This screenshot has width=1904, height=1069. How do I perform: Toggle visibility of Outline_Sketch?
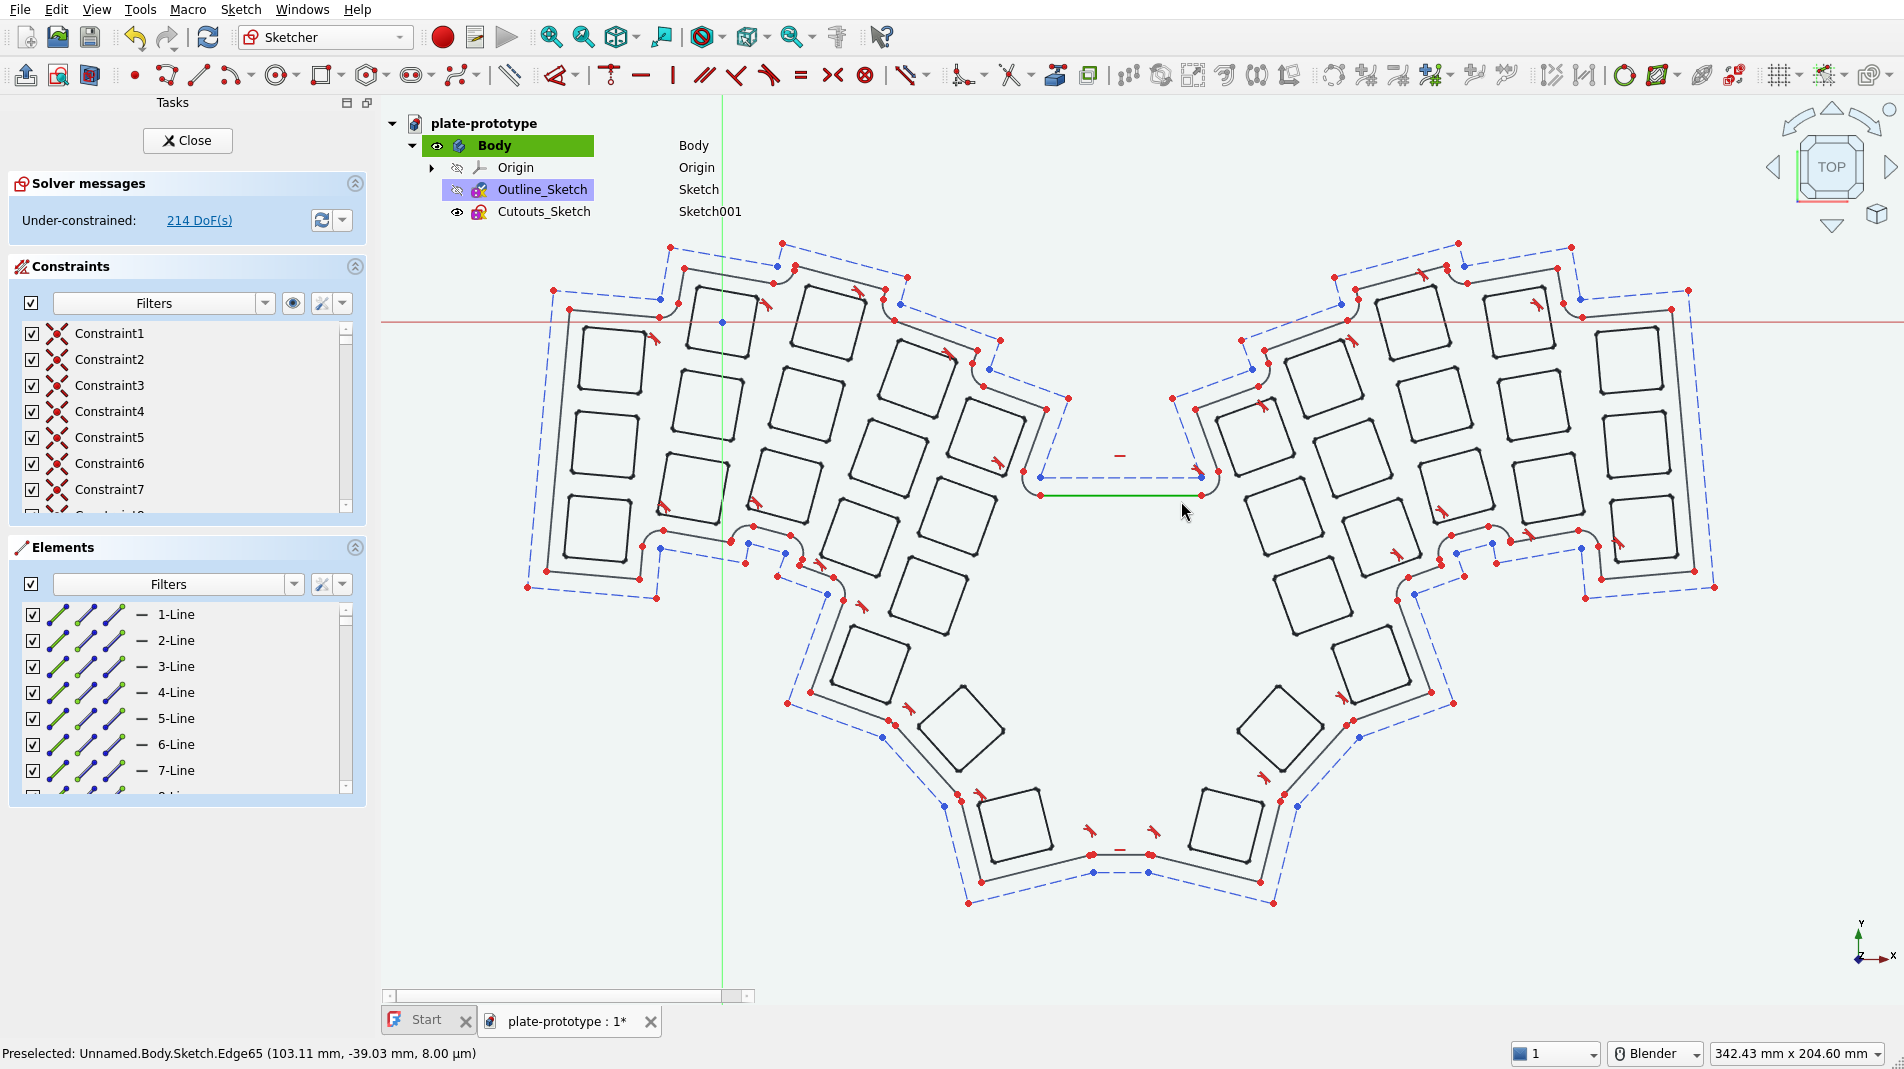[x=457, y=189]
